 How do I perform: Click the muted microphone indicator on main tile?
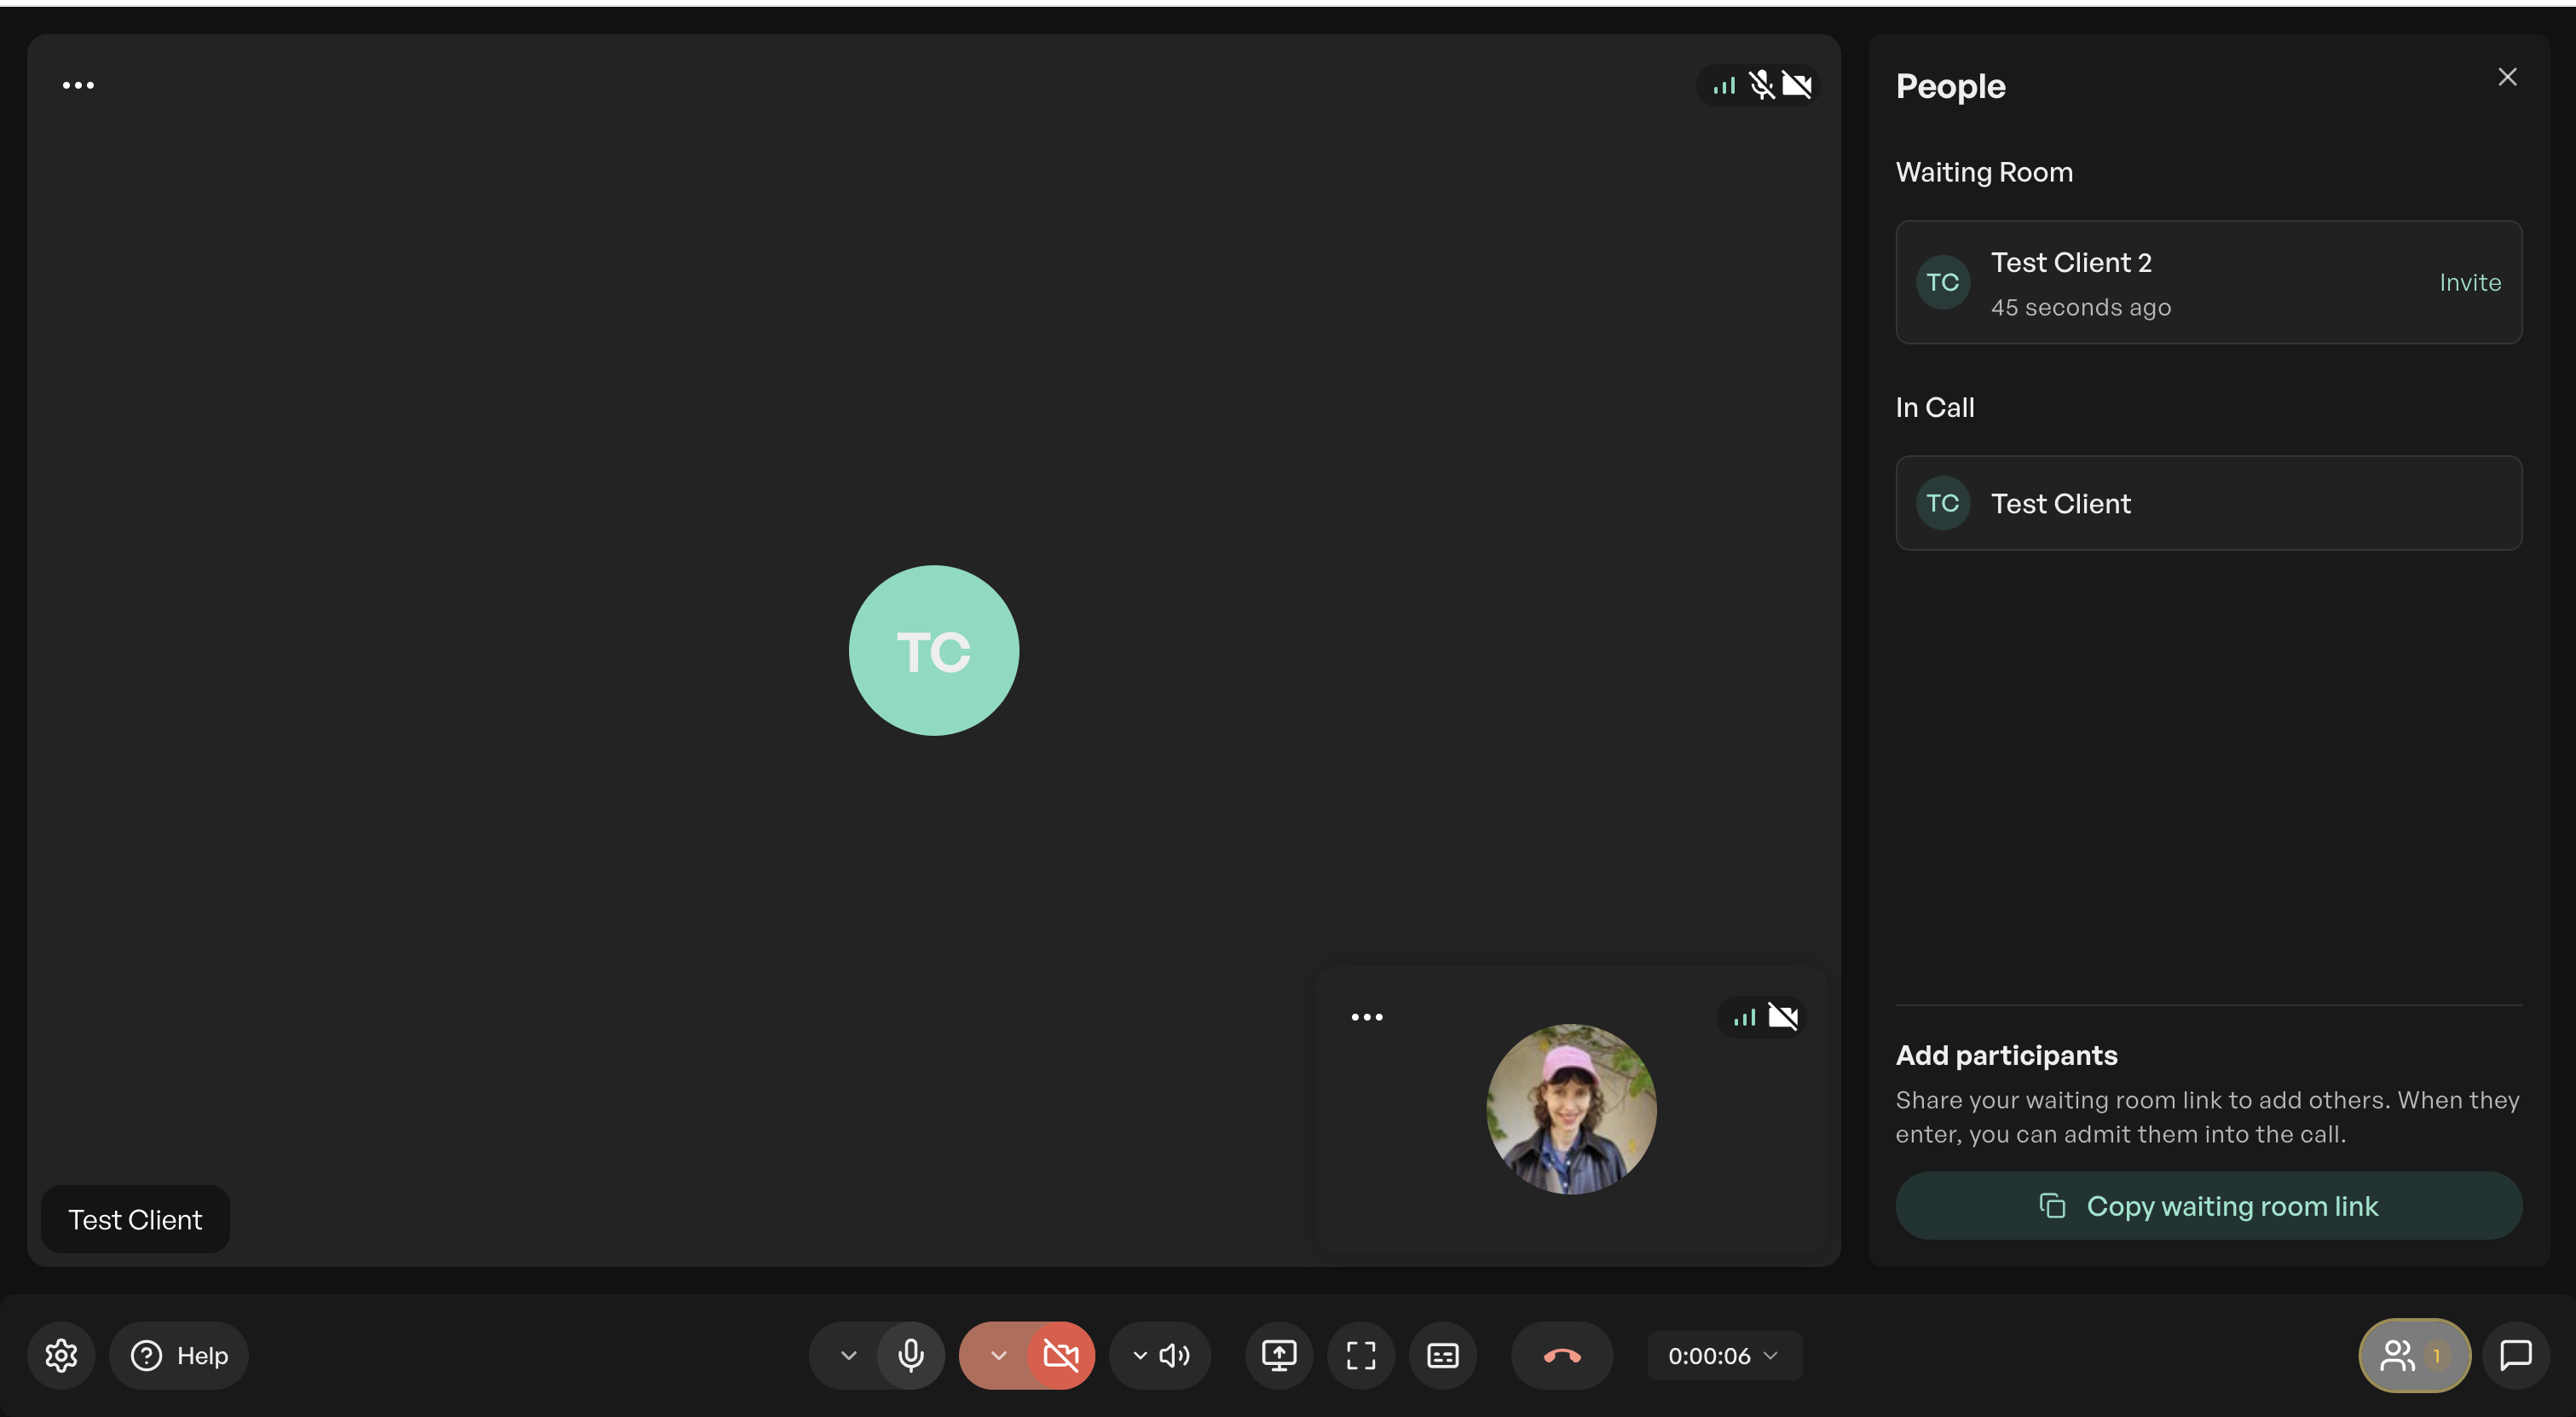(1761, 85)
